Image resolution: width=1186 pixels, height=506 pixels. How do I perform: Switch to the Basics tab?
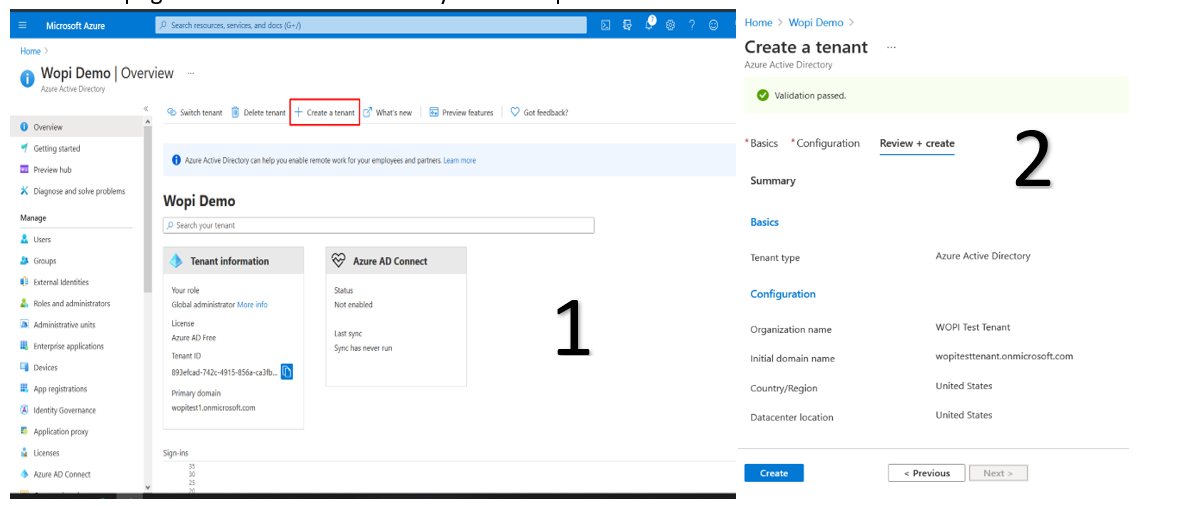(763, 143)
